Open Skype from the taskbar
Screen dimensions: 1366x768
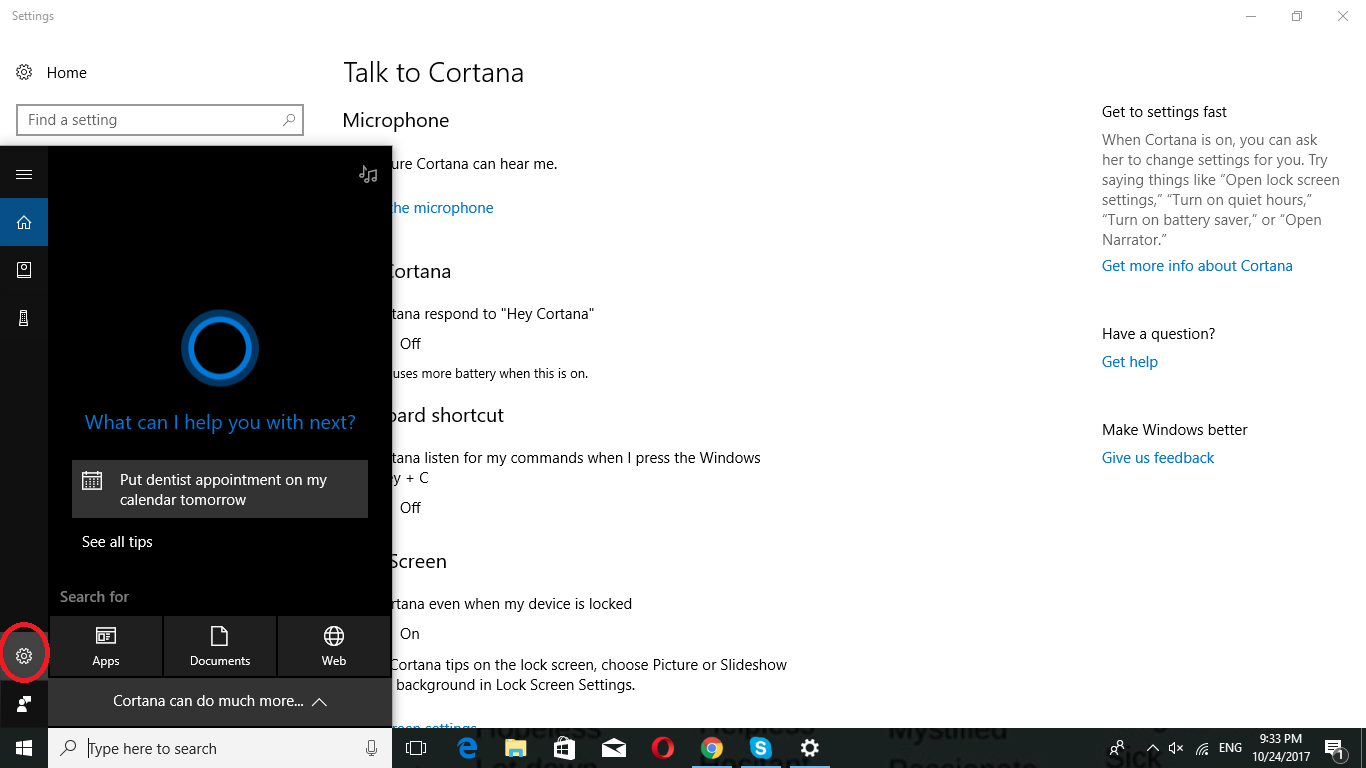[760, 748]
